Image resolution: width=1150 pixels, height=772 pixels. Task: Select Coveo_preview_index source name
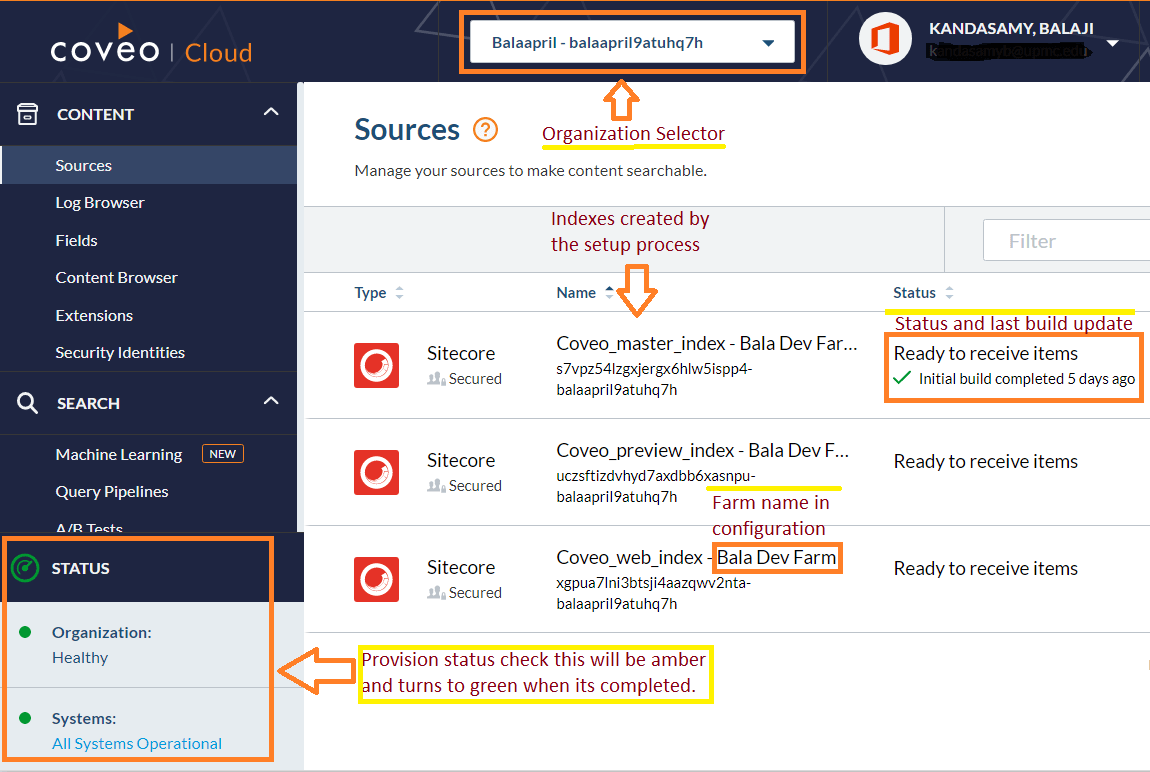(x=702, y=450)
